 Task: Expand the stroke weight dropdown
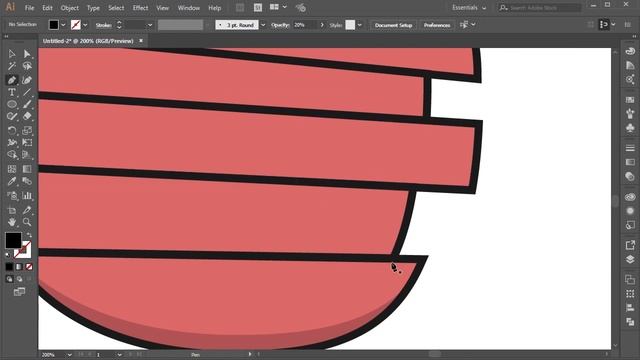click(150, 25)
